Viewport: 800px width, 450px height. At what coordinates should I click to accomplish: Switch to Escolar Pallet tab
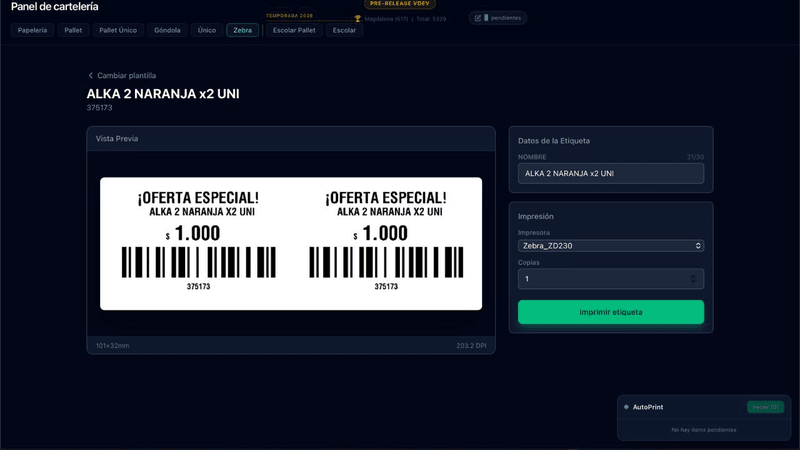tap(294, 30)
